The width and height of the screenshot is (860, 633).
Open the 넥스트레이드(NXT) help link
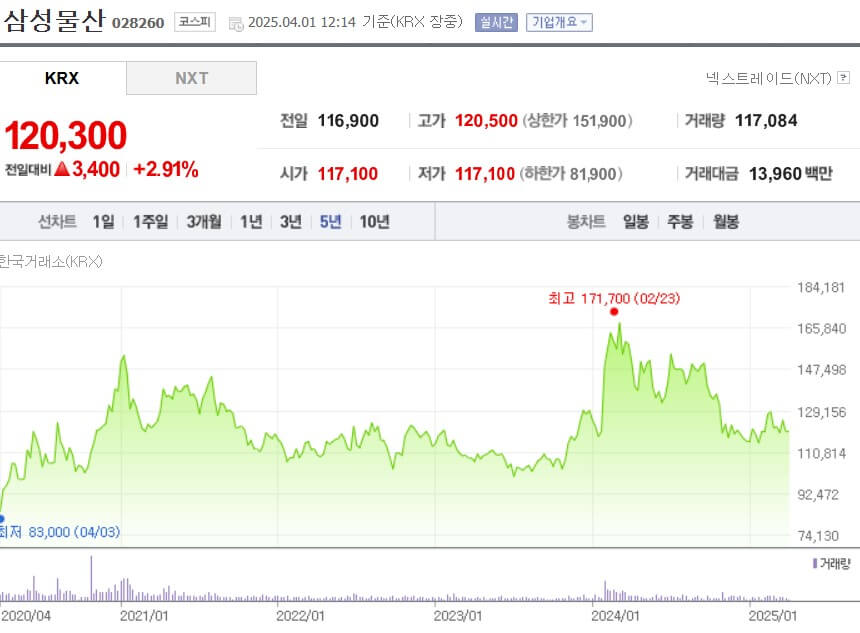[x=768, y=78]
